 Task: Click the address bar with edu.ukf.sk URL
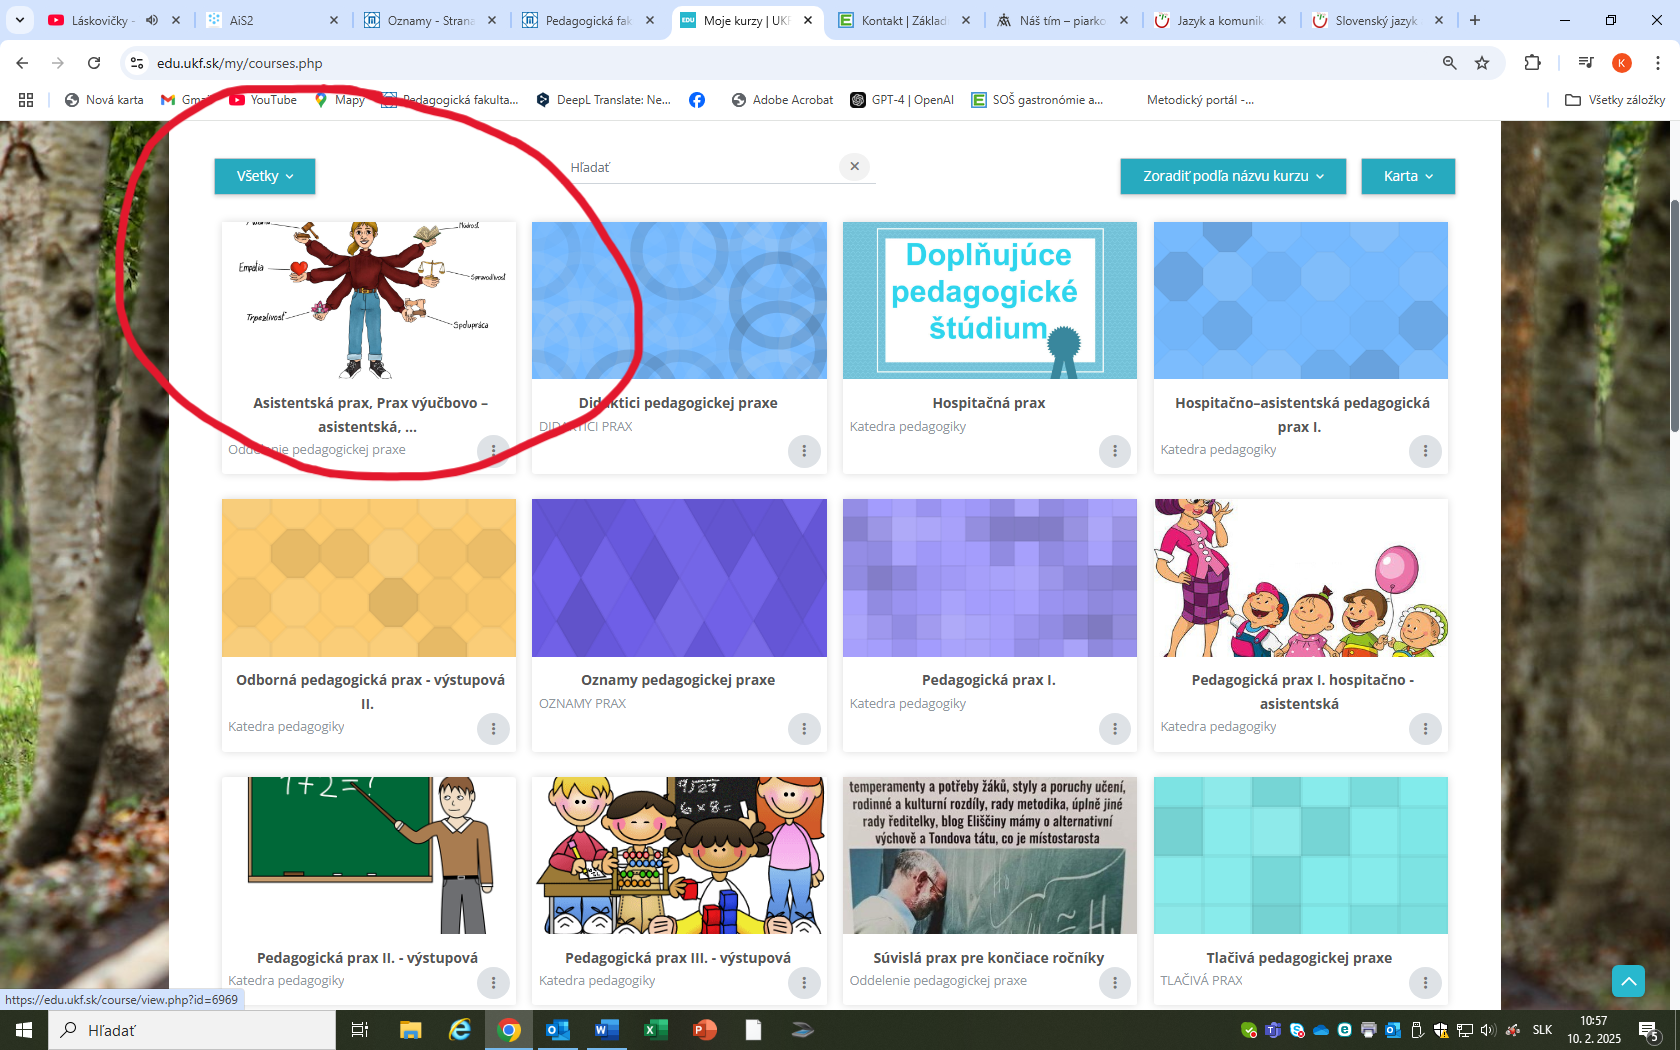(780, 63)
